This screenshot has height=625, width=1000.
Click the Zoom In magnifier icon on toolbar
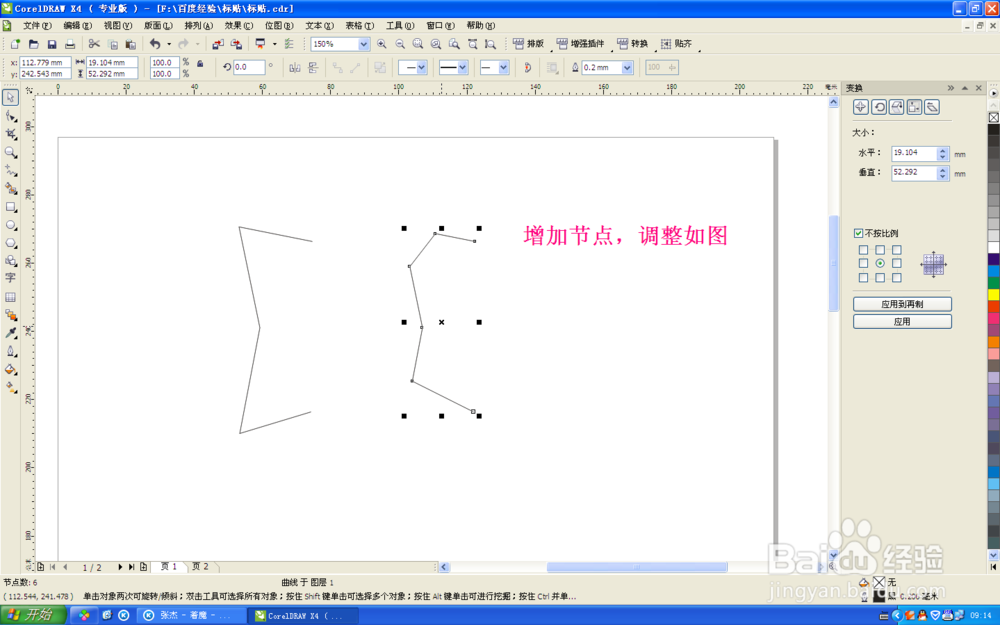(x=381, y=45)
